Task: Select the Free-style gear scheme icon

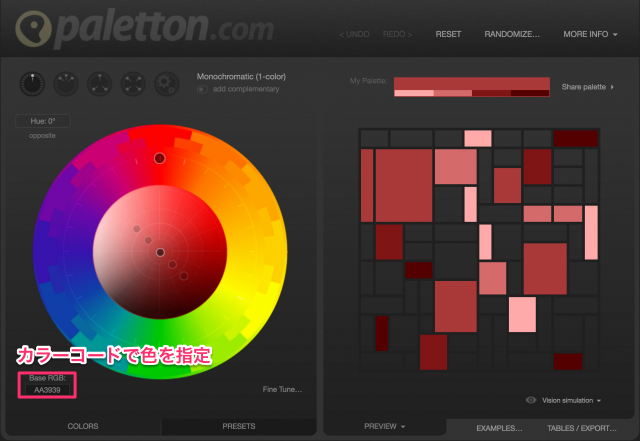Action: tap(167, 84)
